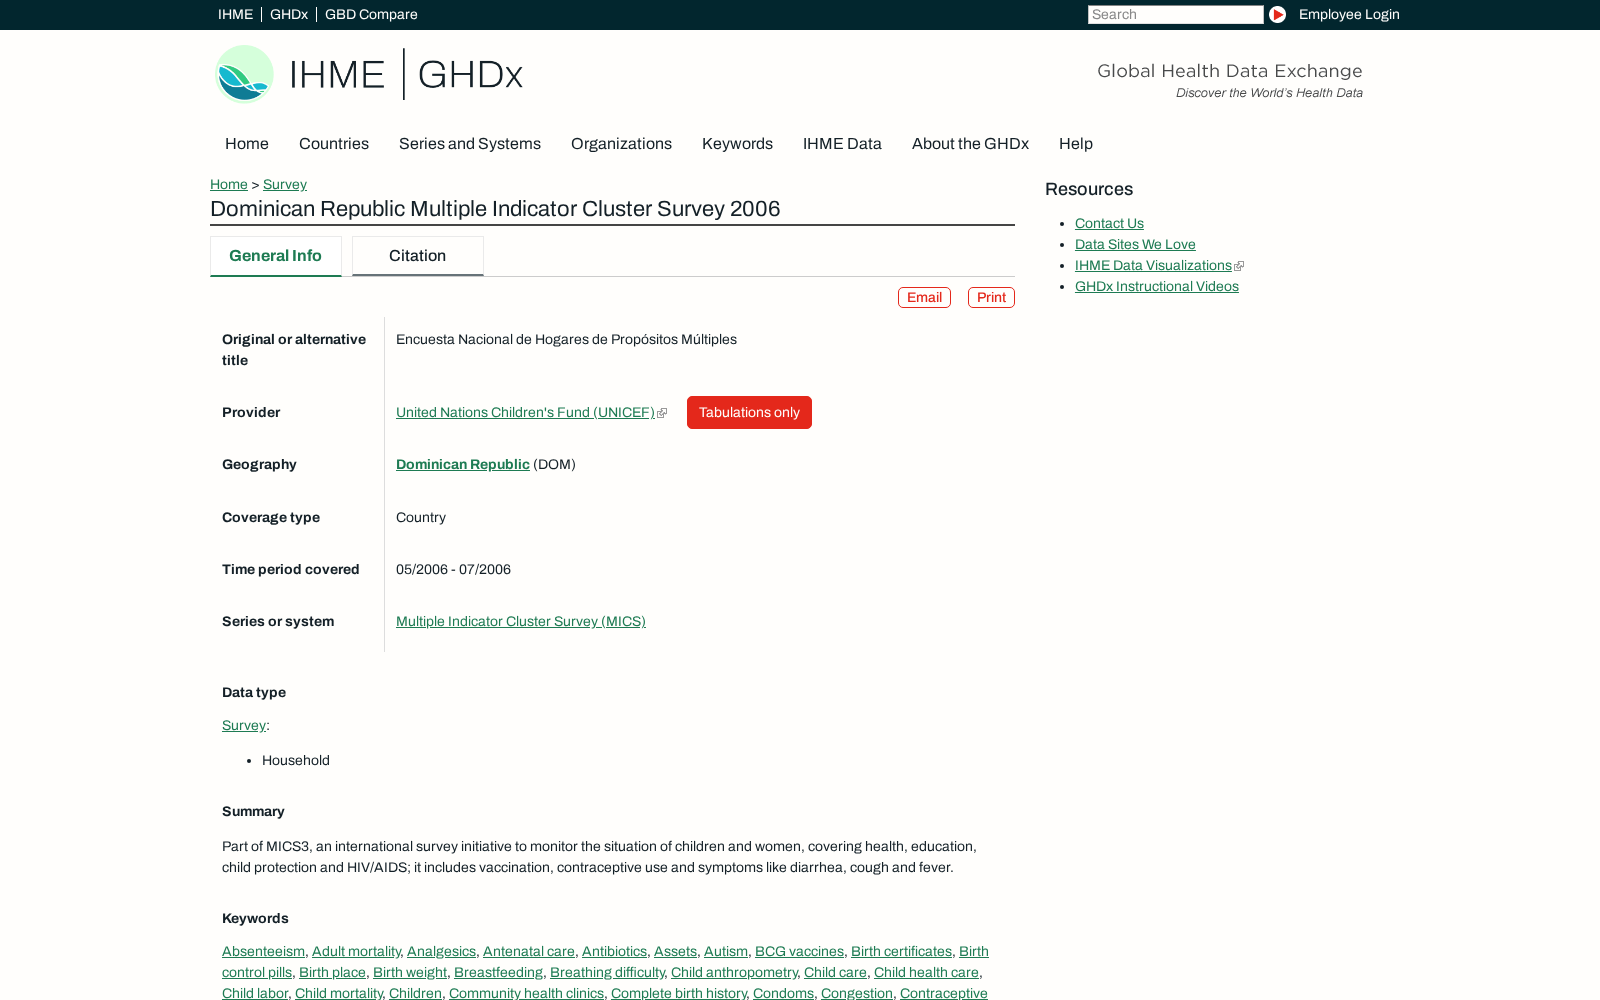Click the Absenteeism keyword link

[263, 951]
